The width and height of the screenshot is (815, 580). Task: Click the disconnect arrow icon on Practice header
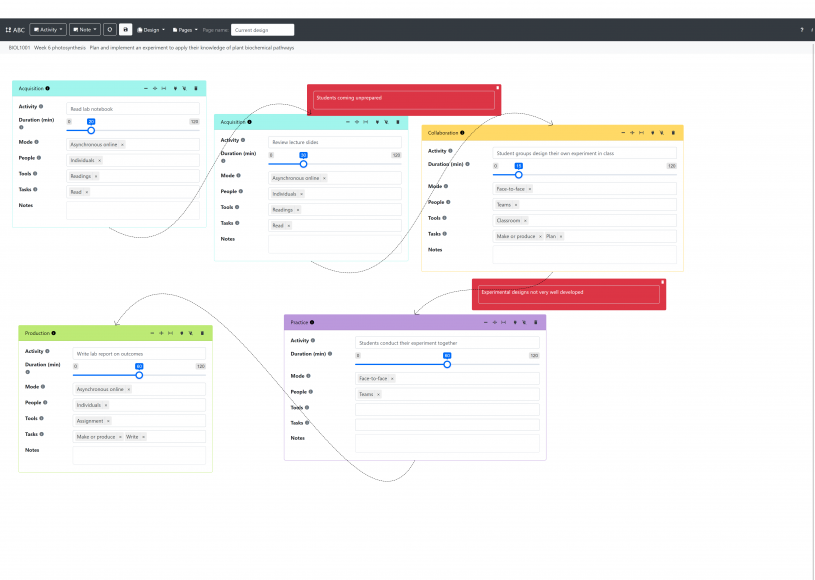tap(525, 322)
